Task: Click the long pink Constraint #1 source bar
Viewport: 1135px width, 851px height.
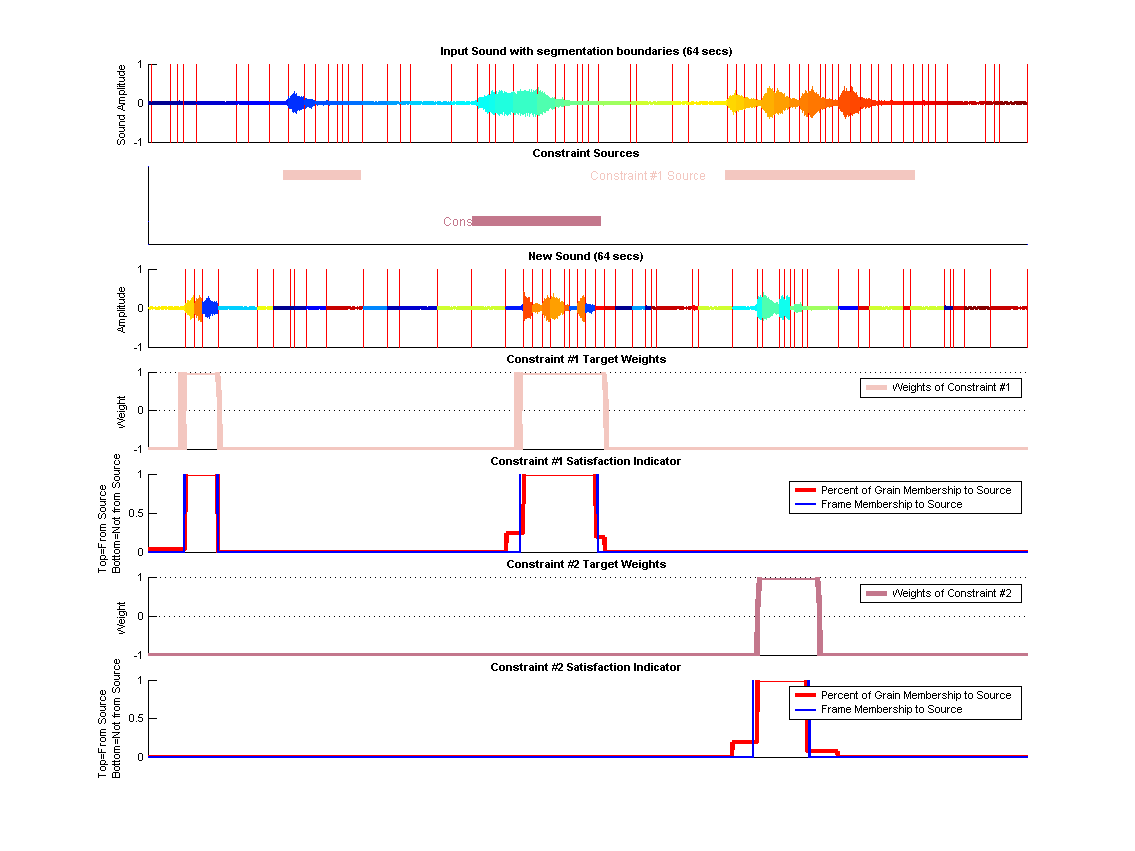Action: (819, 175)
